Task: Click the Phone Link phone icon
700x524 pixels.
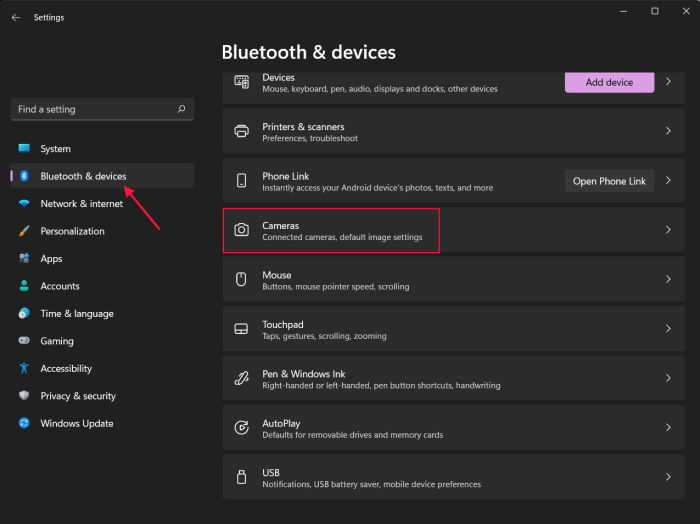Action: [242, 180]
